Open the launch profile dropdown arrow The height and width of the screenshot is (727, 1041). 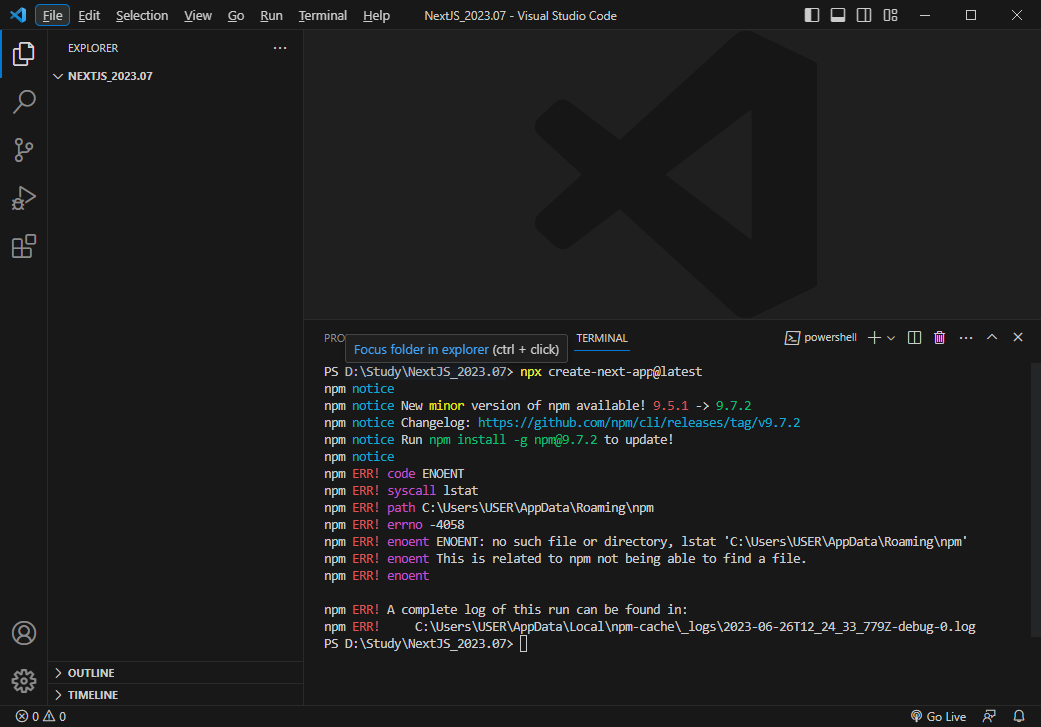click(x=891, y=338)
